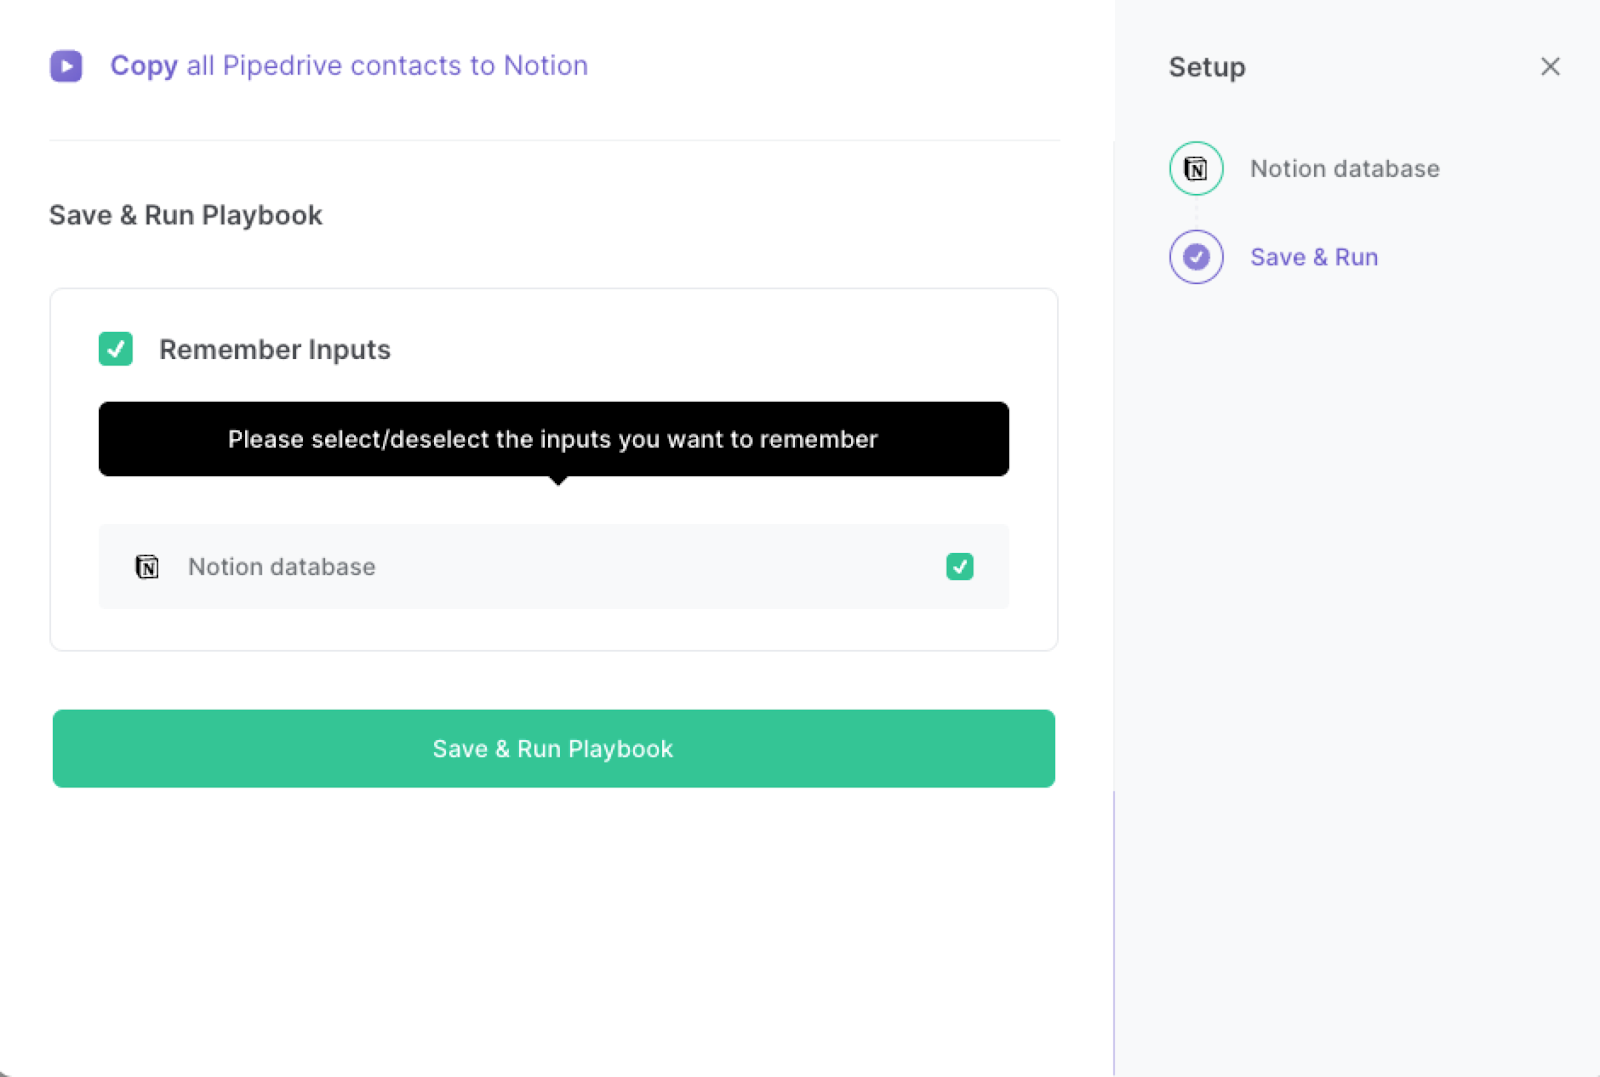Expand the Notion database input entry

tap(553, 566)
